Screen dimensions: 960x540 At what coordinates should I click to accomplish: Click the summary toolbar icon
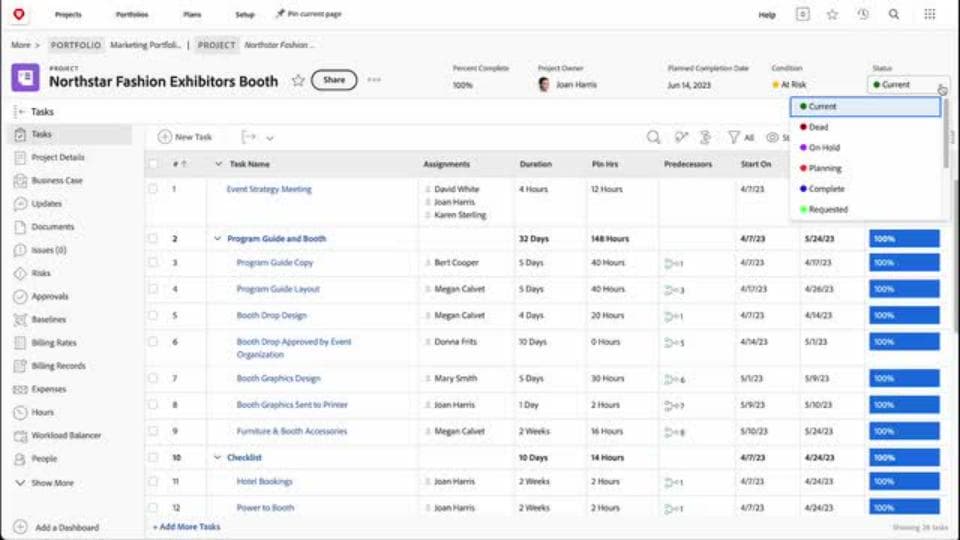pyautogui.click(x=705, y=137)
